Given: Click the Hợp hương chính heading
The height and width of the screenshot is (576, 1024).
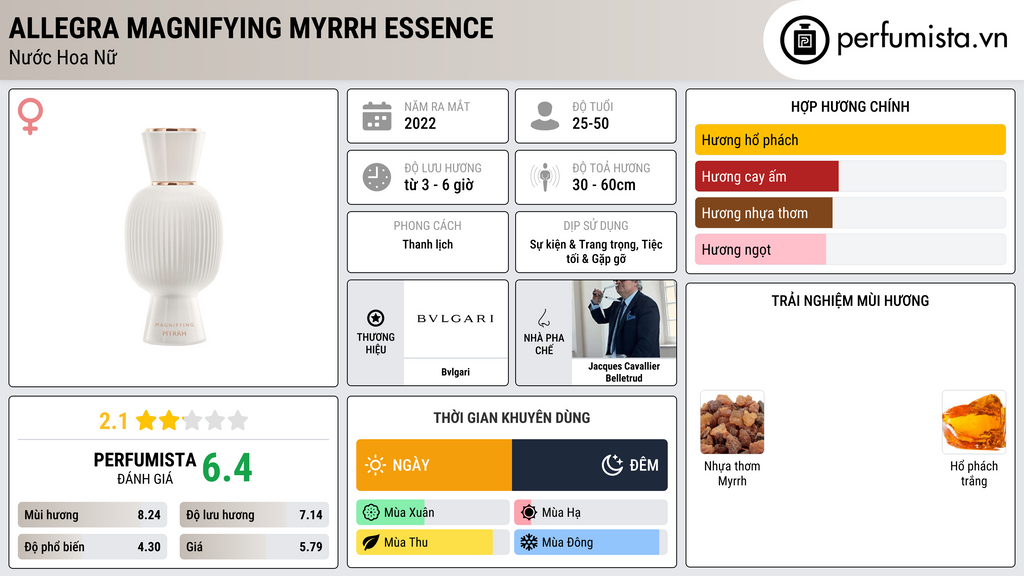Looking at the screenshot, I should [850, 106].
